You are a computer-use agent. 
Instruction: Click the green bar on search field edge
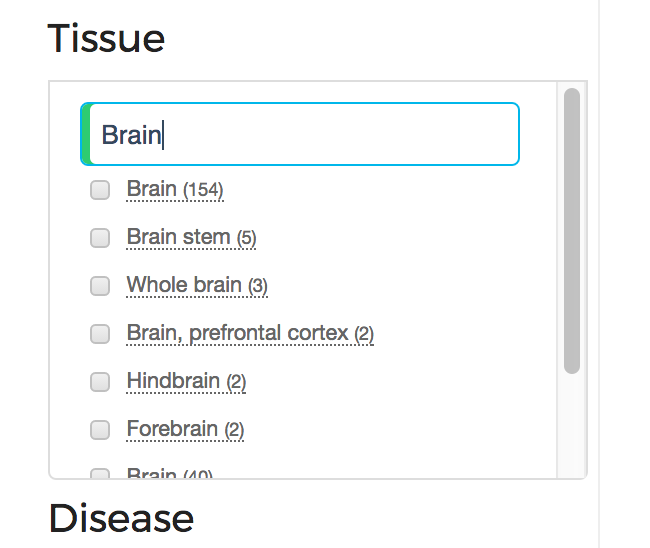(86, 134)
